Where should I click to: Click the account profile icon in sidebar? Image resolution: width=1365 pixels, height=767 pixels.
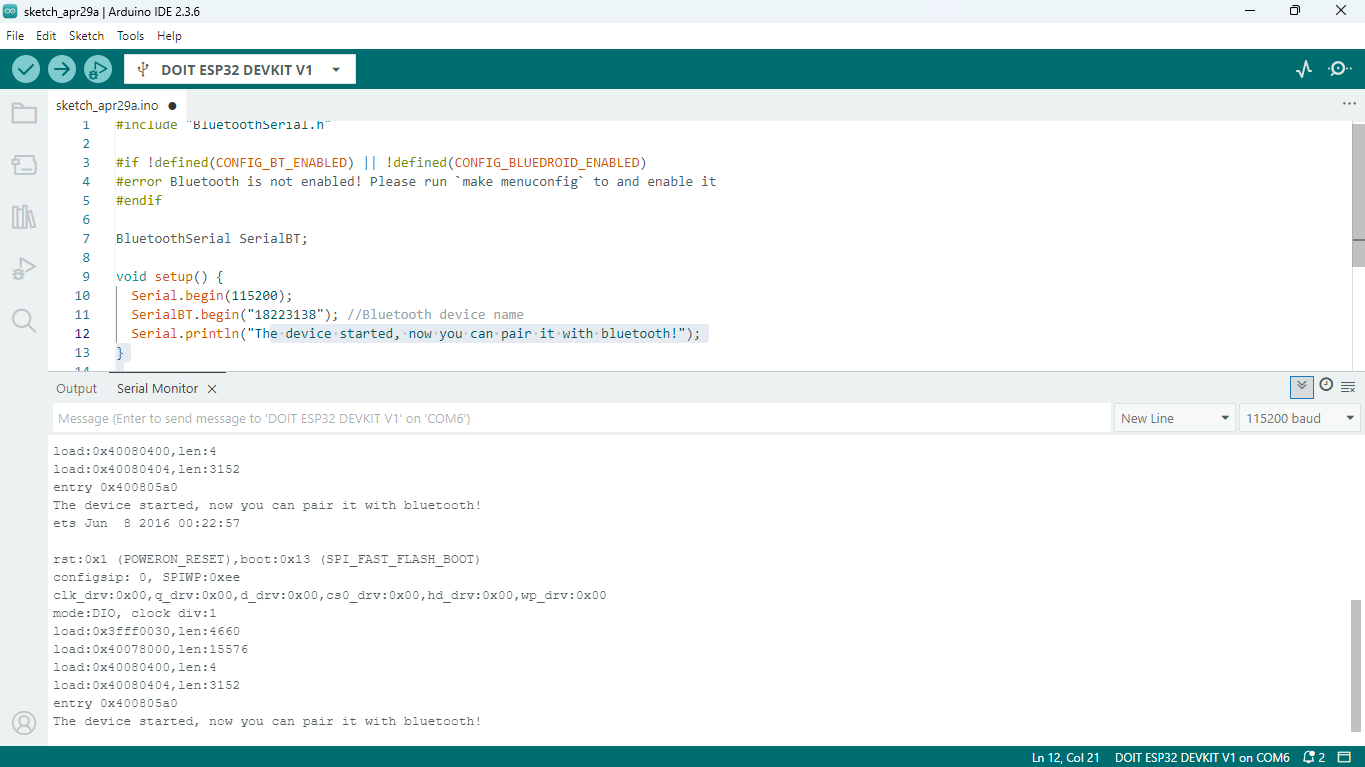coord(24,723)
